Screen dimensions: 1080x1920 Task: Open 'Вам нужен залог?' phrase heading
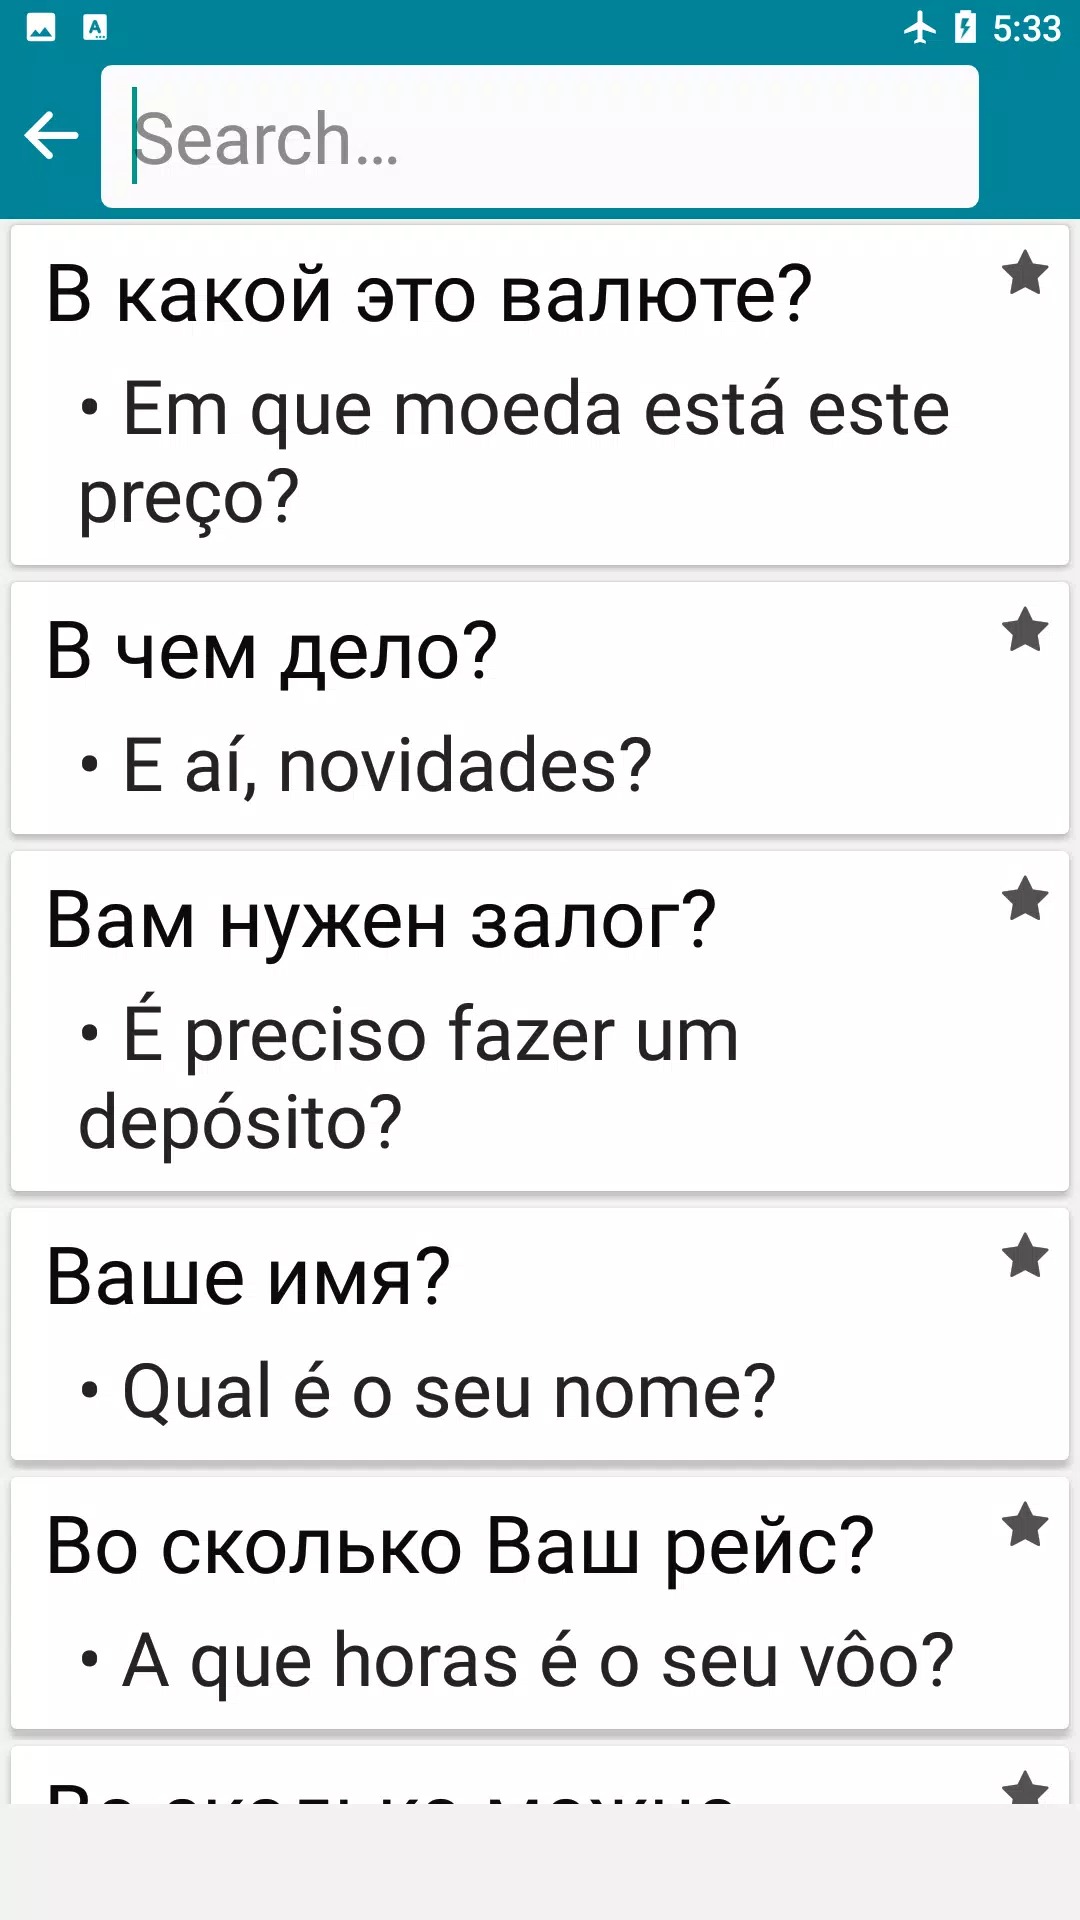tap(381, 921)
